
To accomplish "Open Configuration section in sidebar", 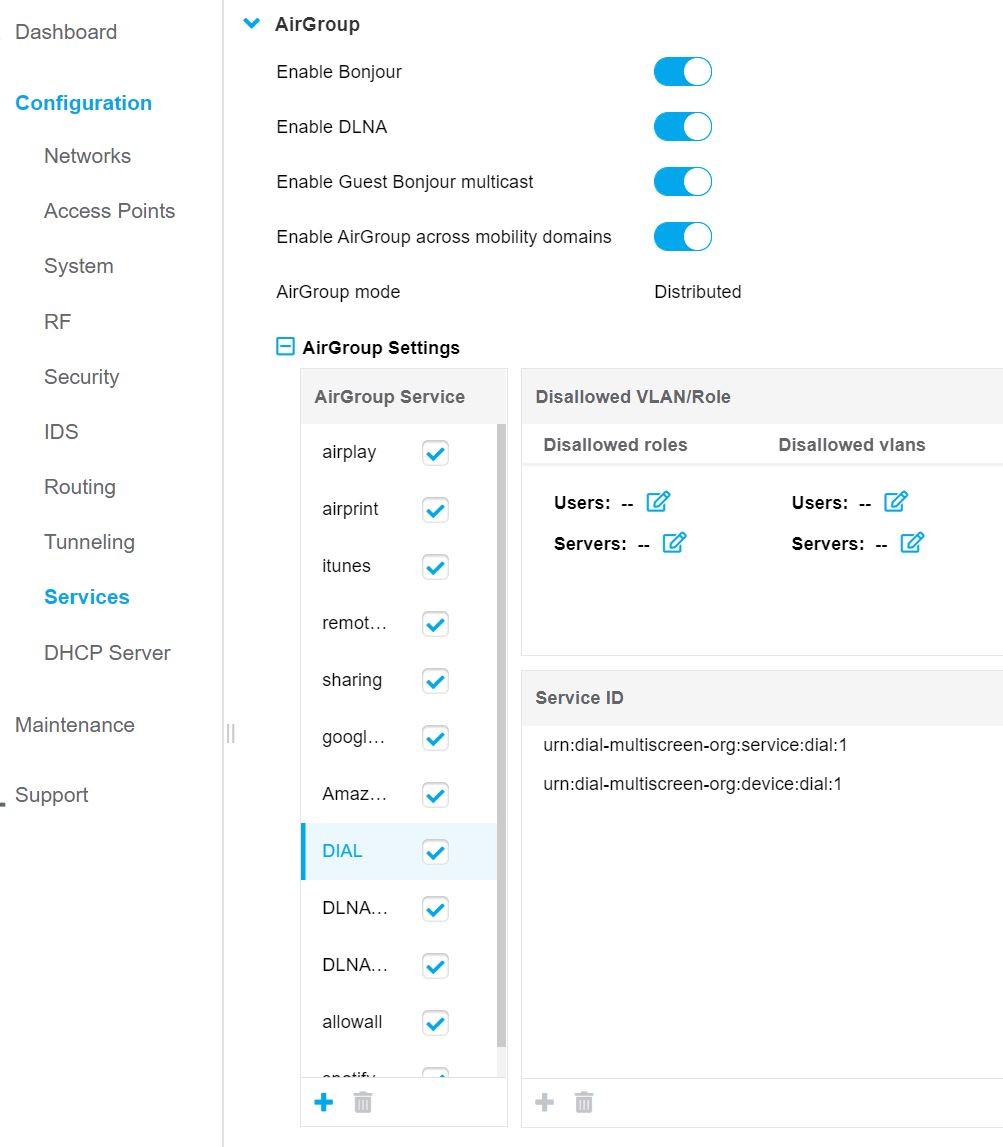I will [83, 103].
